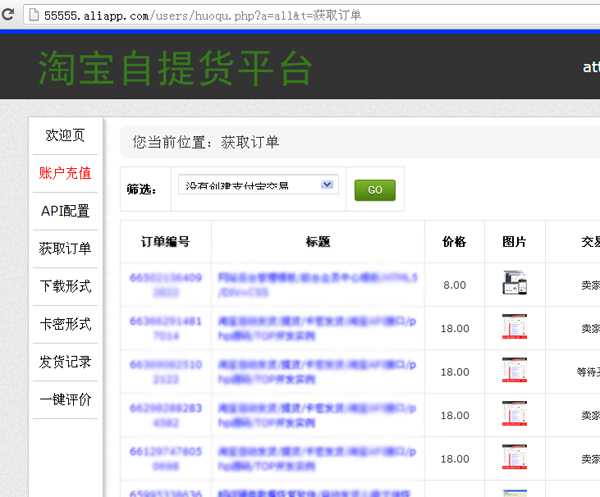Open the thumbnail of the 8.00 order
Screen dimensions: 600x497
pos(515,283)
